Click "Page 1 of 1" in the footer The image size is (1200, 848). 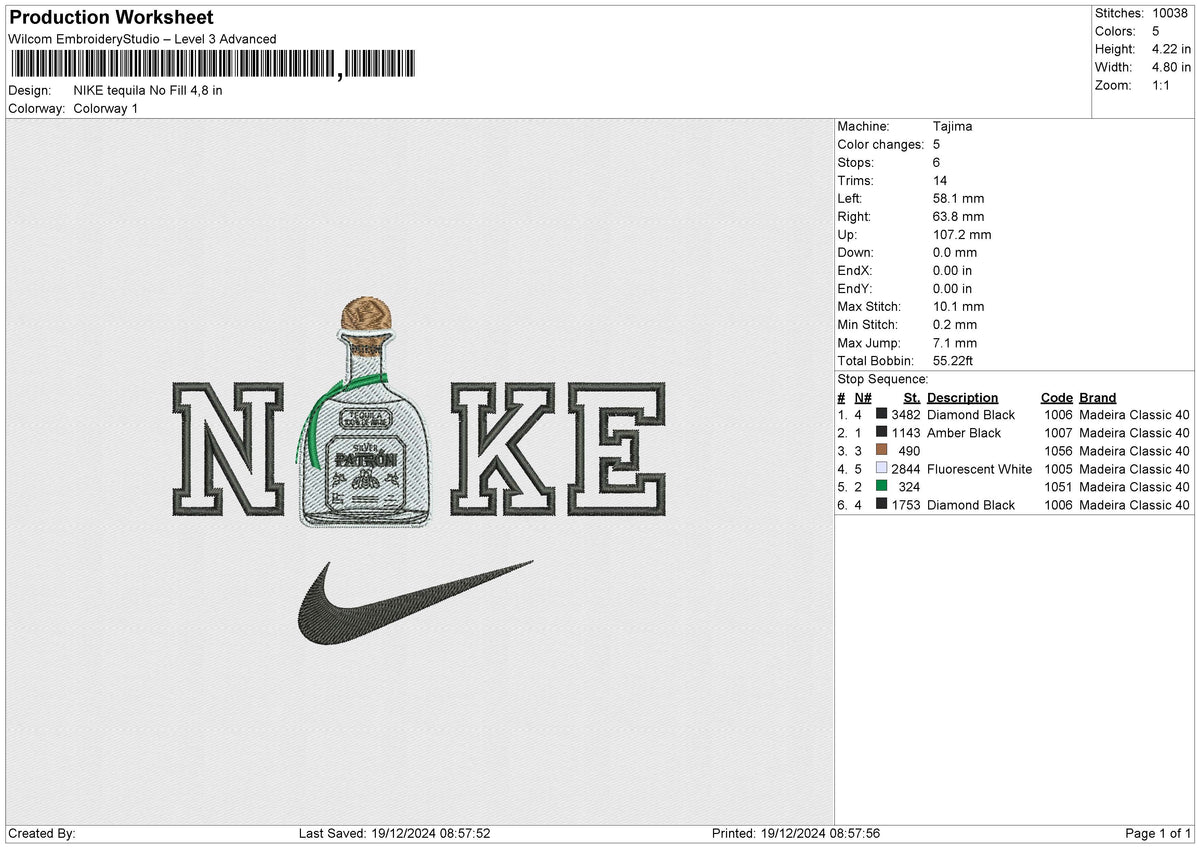tap(1158, 833)
